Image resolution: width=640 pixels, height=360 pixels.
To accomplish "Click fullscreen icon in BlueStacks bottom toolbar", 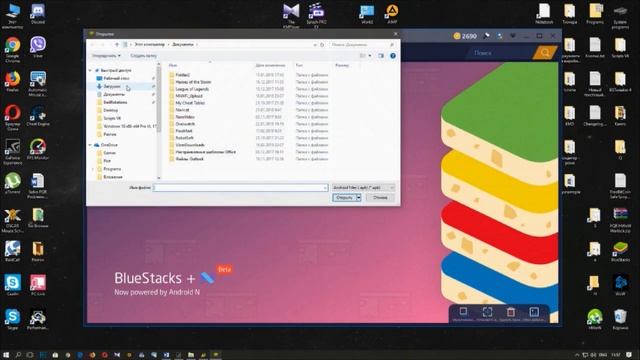I will (x=487, y=312).
